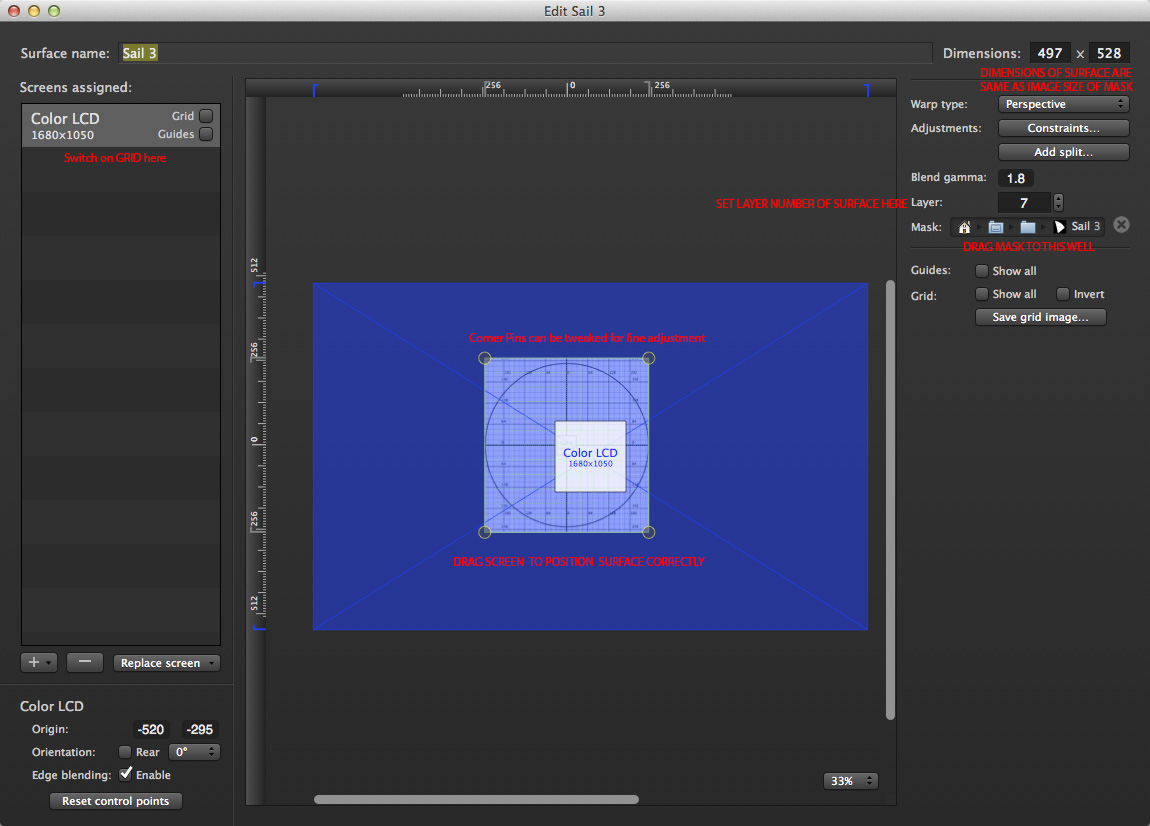The width and height of the screenshot is (1150, 826).
Task: Click the top-left corner pin on canvas
Action: pos(485,358)
